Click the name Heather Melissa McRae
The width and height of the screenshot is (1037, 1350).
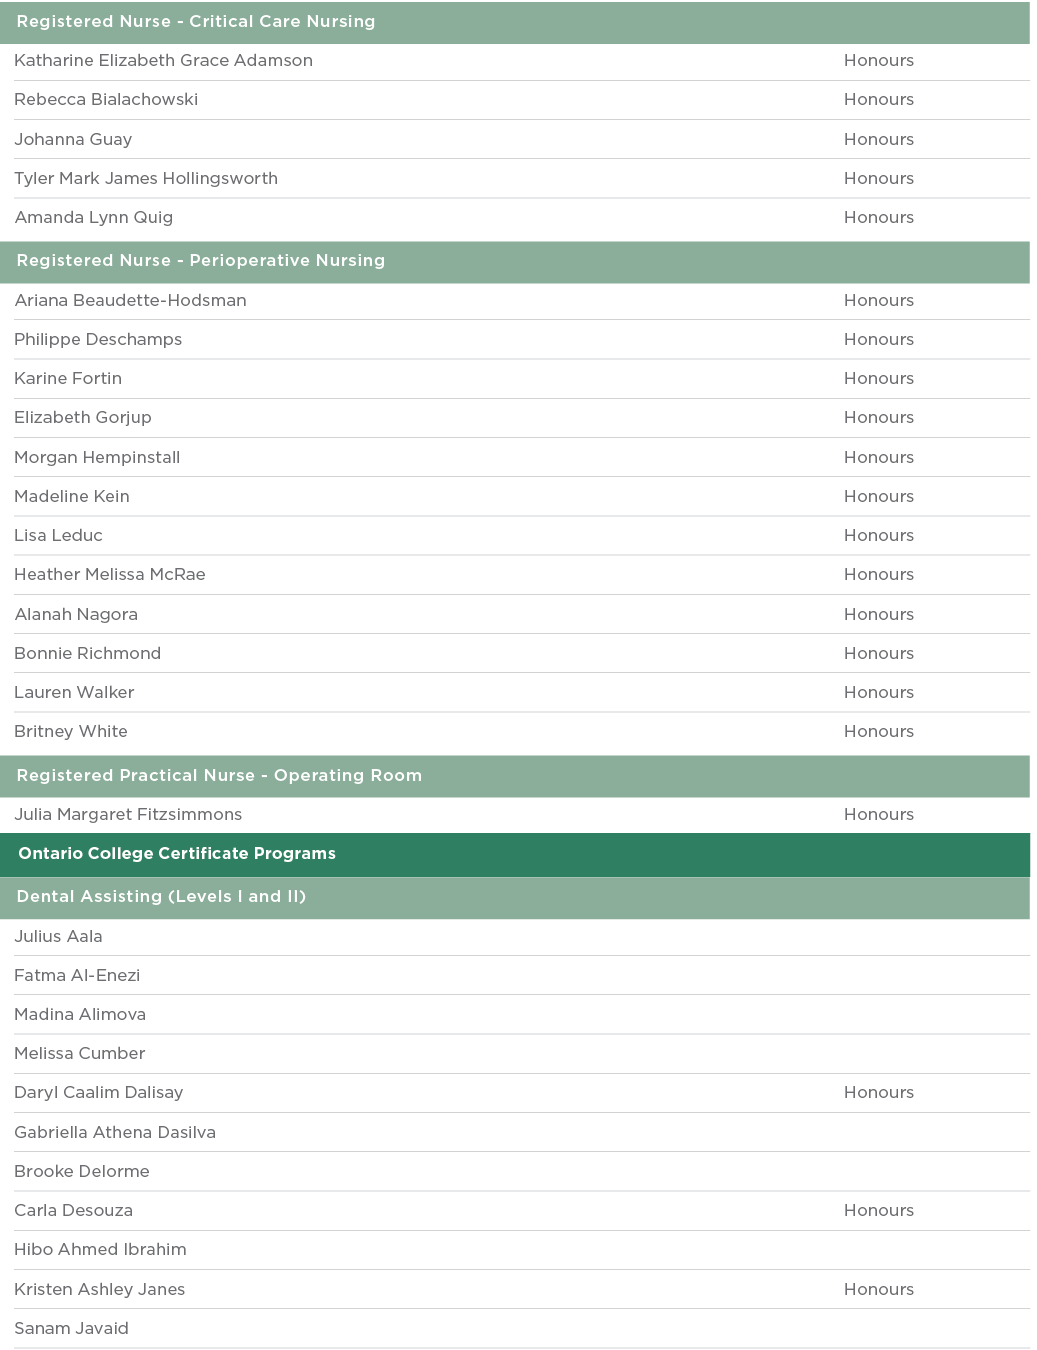pyautogui.click(x=110, y=575)
